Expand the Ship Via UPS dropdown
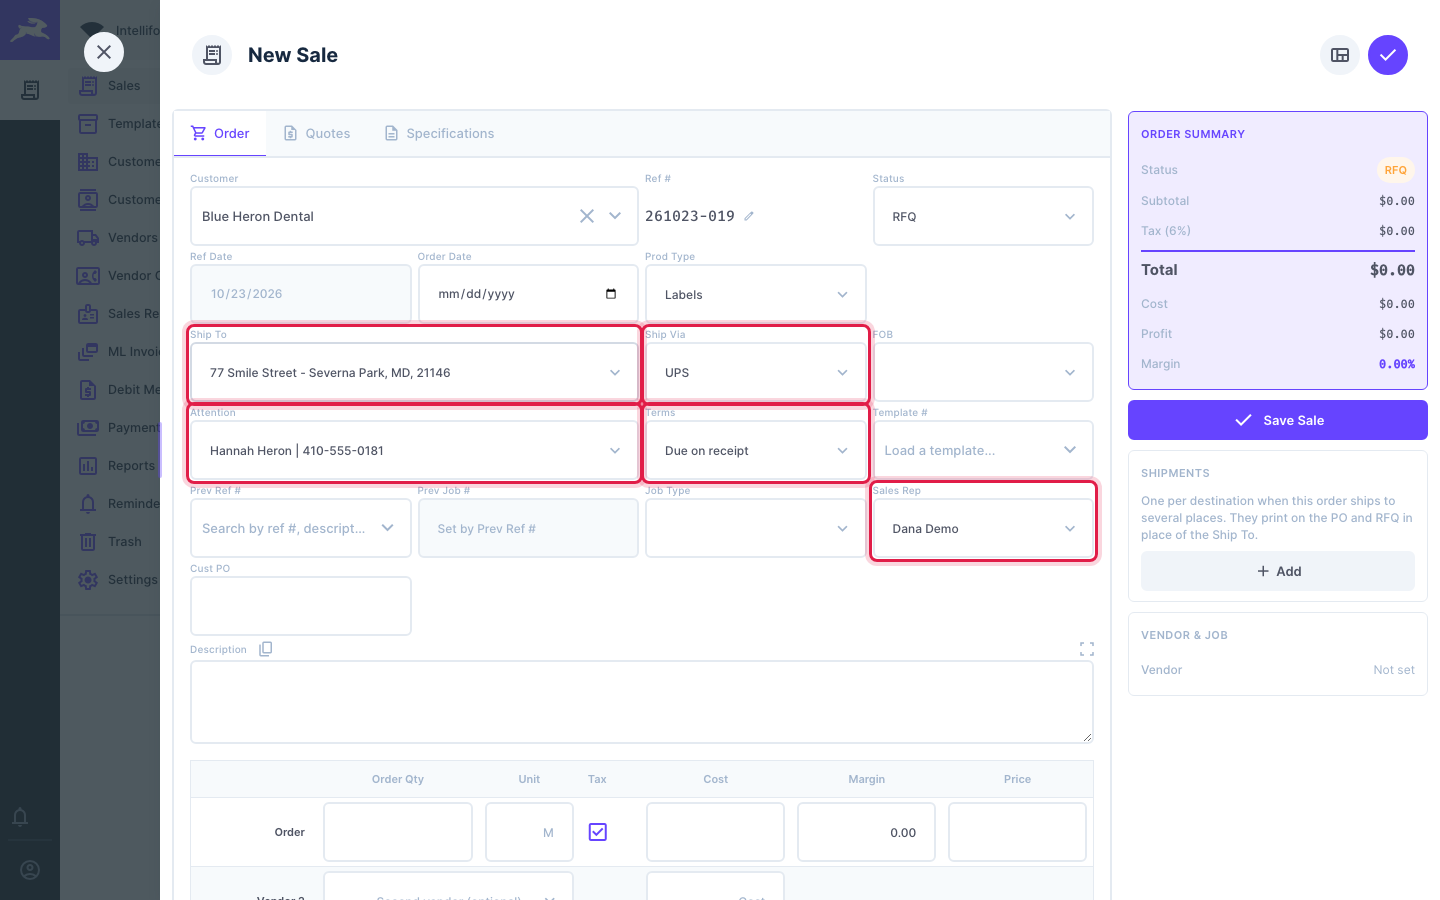The image size is (1440, 900). tap(756, 372)
